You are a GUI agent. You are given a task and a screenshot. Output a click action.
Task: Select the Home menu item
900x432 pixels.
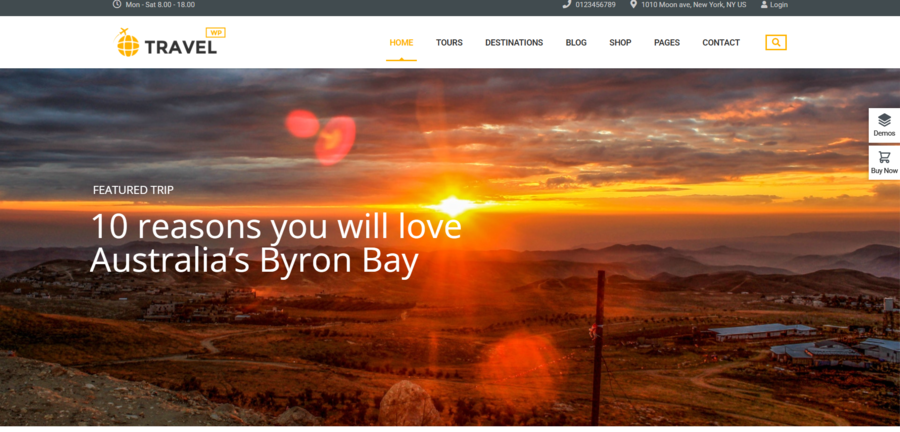tap(401, 42)
